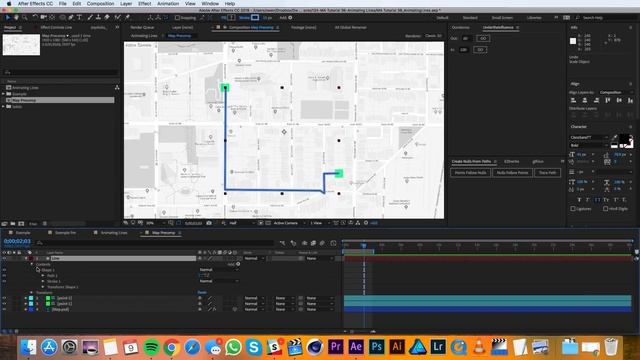Image resolution: width=640 pixels, height=360 pixels.
Task: Toggle Shape 1 visibility eye
Action: pos(4,270)
